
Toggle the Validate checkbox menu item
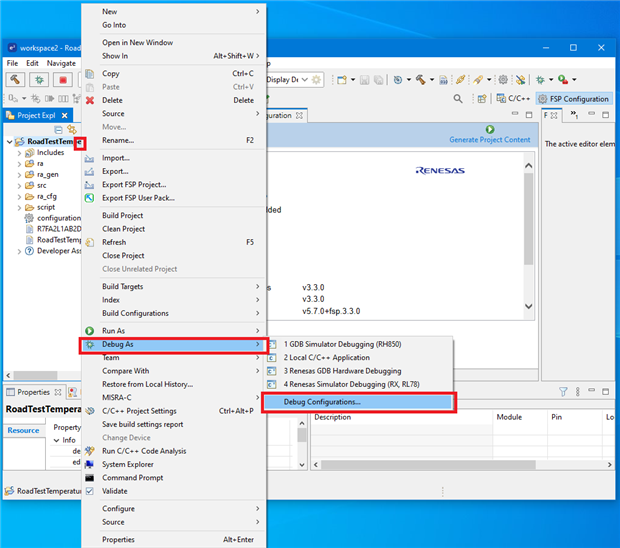pyautogui.click(x=116, y=491)
